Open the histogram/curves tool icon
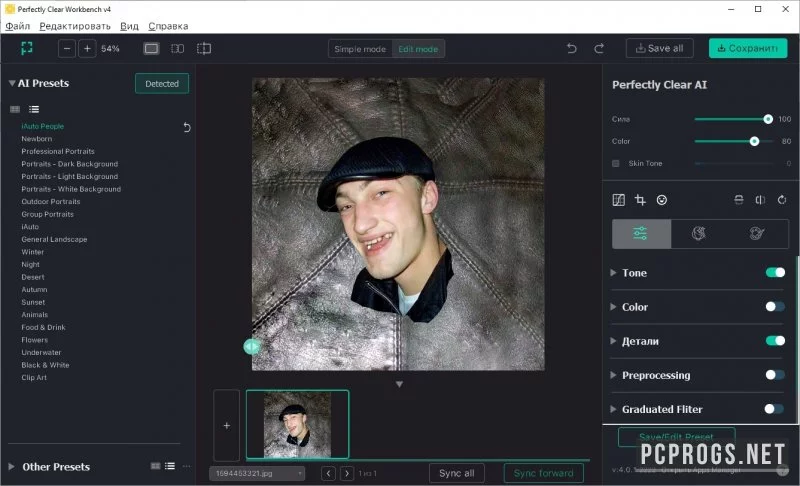 (x=618, y=200)
